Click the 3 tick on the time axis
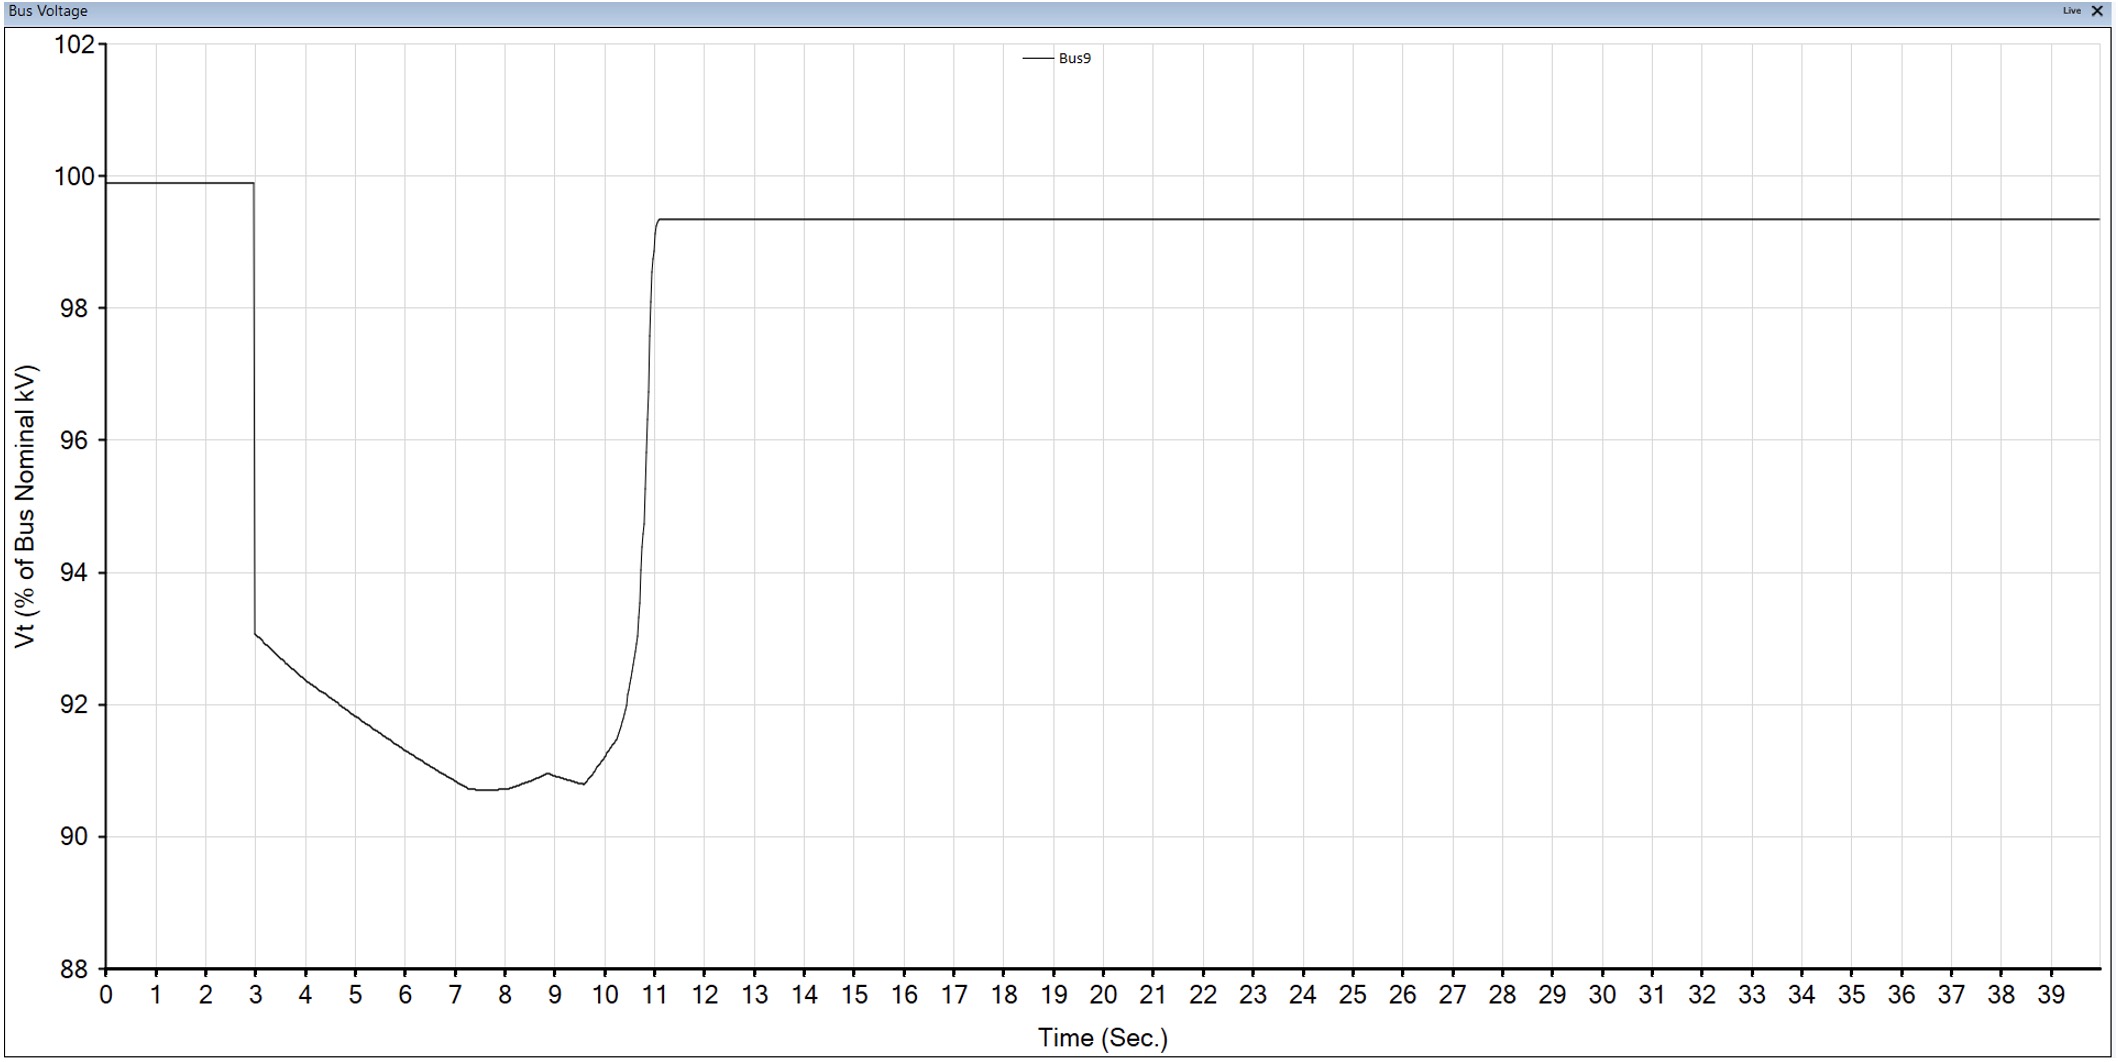The image size is (2118, 1062). tap(256, 995)
